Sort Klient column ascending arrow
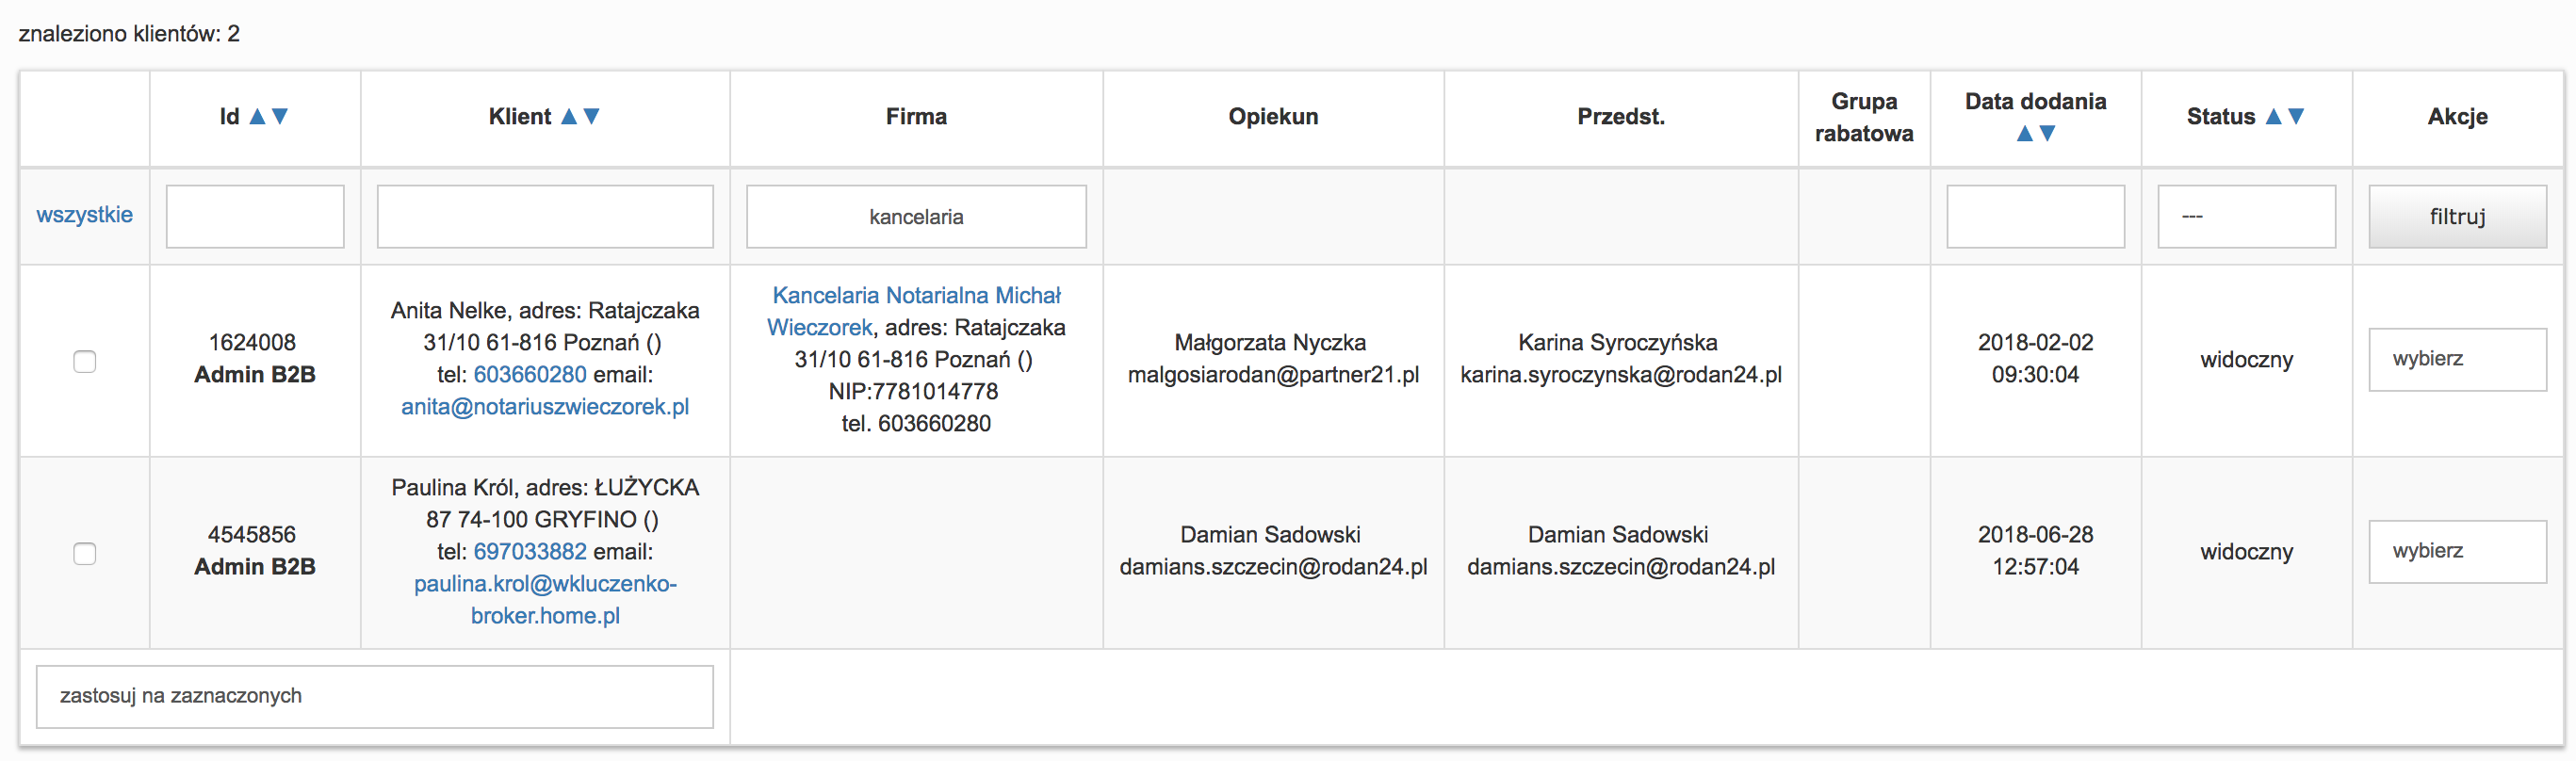Image resolution: width=2576 pixels, height=761 pixels. tap(569, 116)
